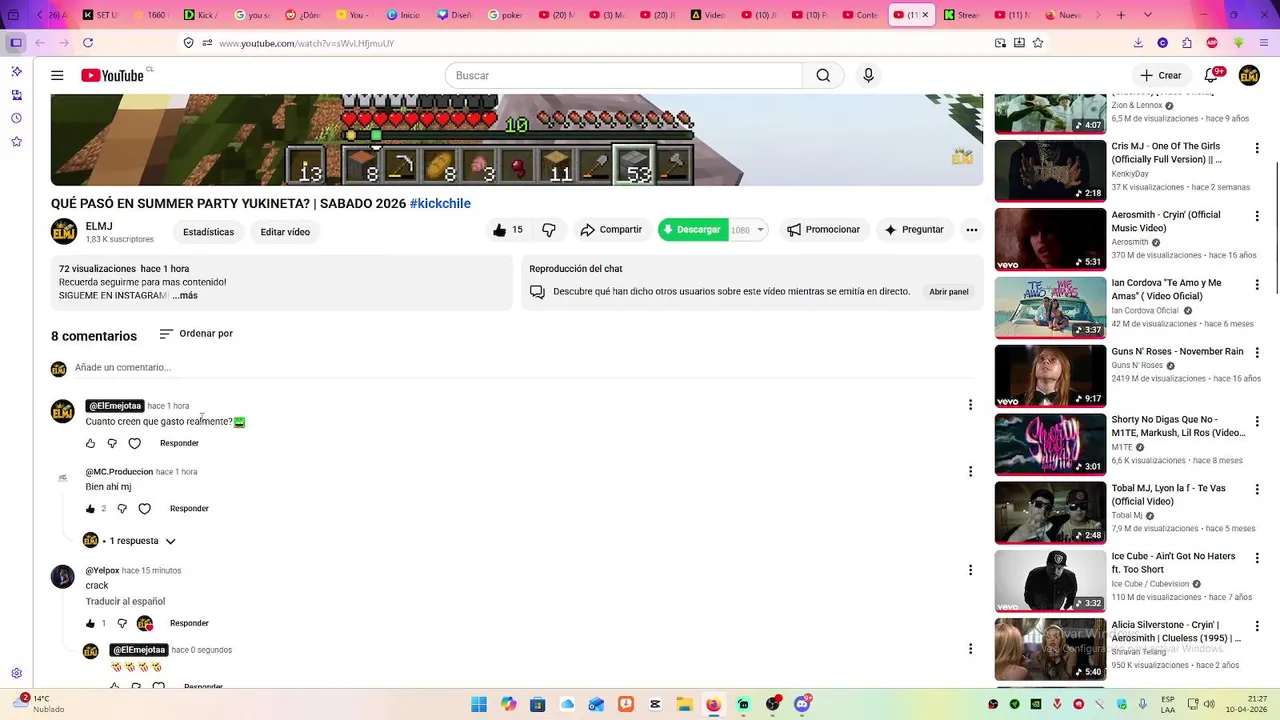
Task: Reply to the 'Bien ahí mj' comment
Action: click(189, 509)
